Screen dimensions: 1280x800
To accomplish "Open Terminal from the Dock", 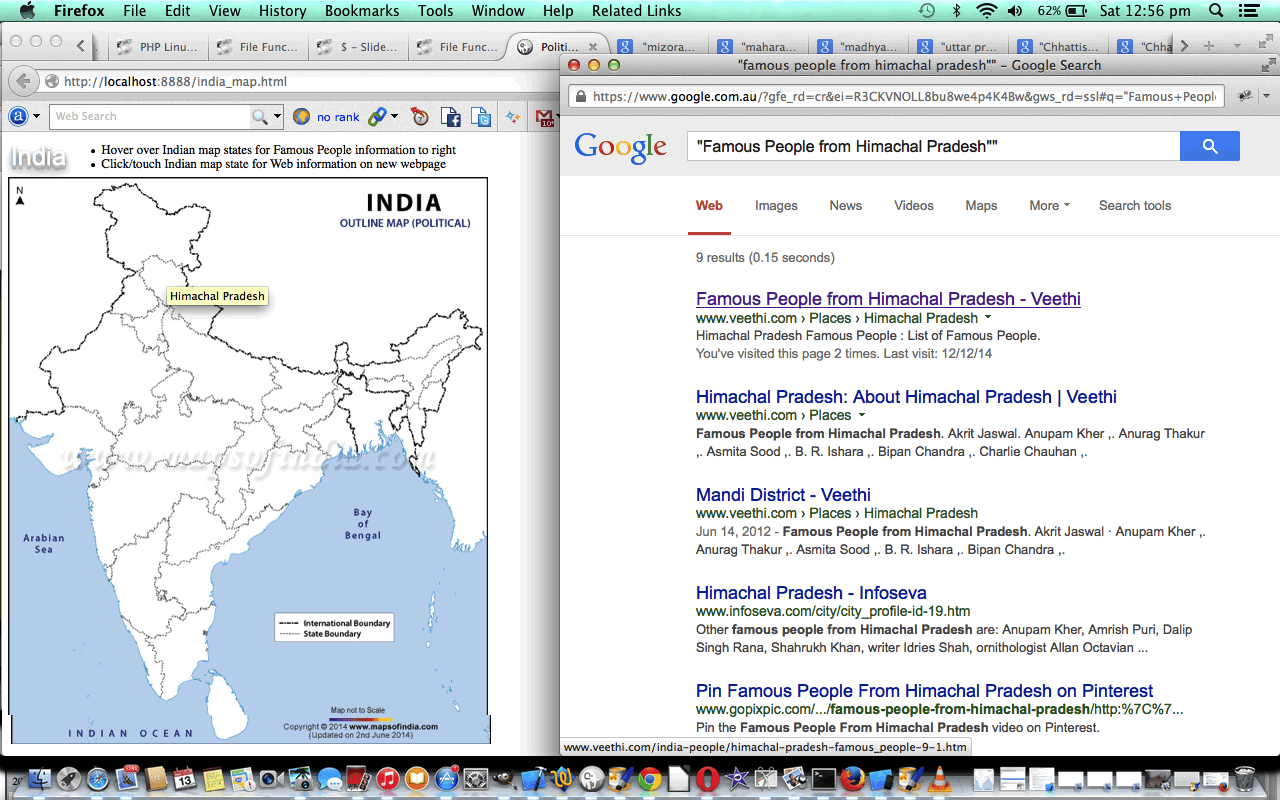I will click(x=824, y=779).
